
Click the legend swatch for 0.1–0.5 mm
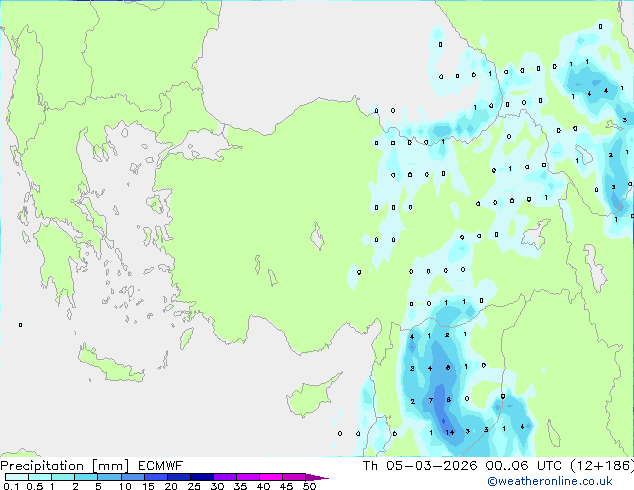[17, 477]
